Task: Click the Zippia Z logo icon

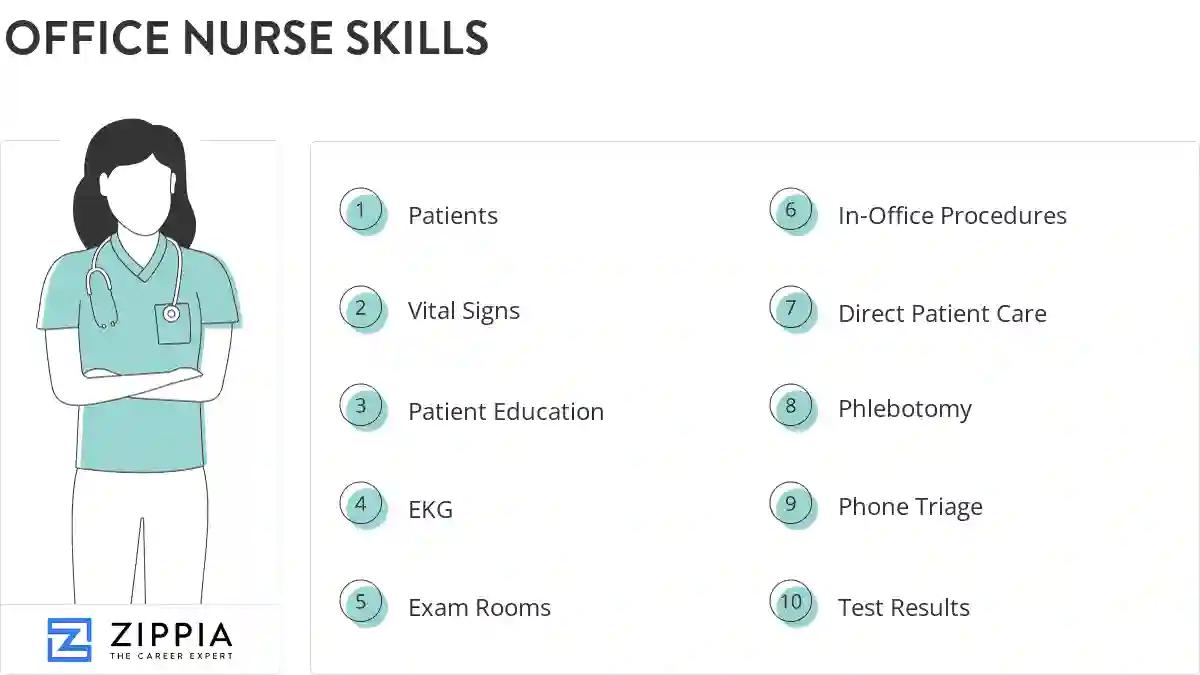Action: point(69,639)
